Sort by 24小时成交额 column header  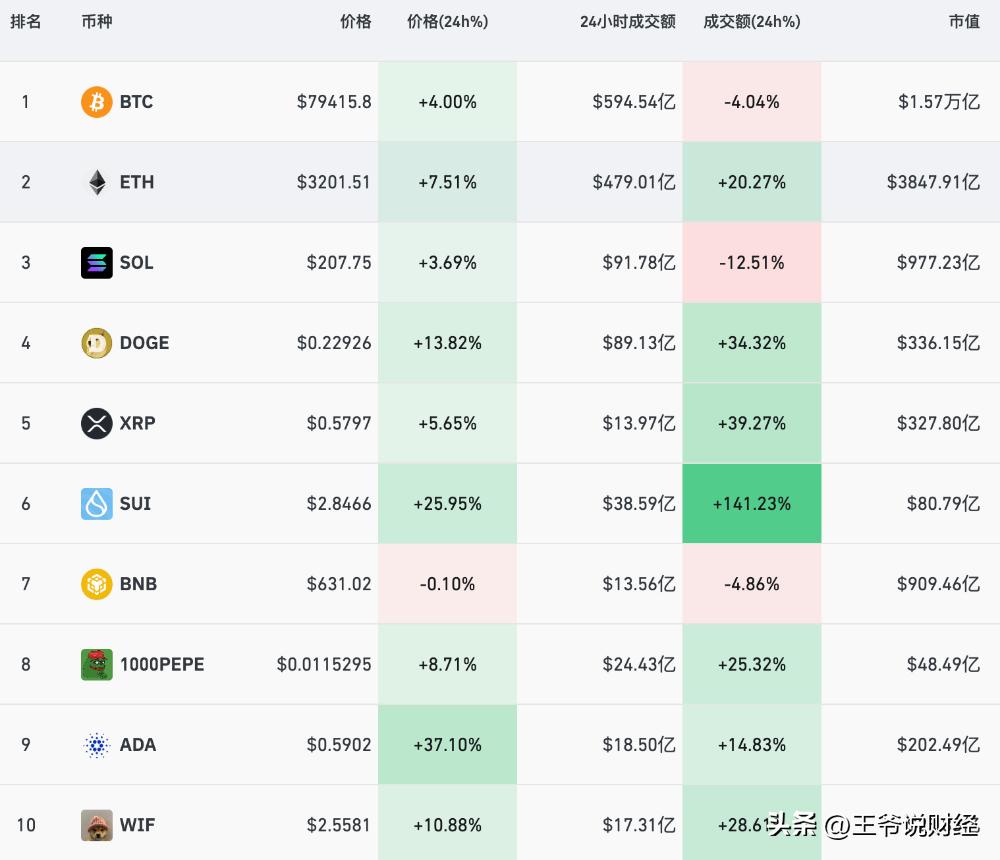[x=628, y=22]
